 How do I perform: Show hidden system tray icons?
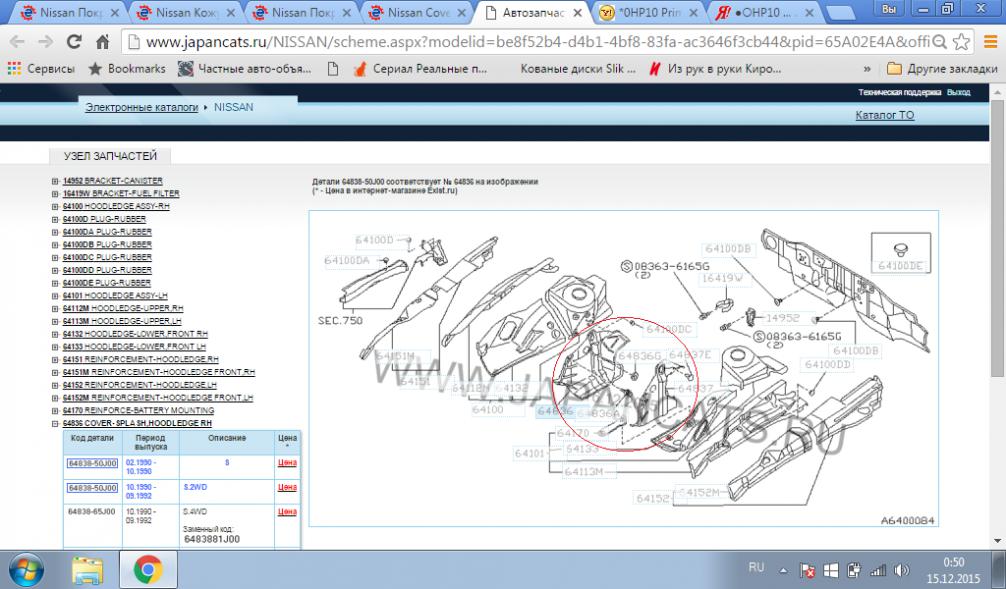[783, 570]
